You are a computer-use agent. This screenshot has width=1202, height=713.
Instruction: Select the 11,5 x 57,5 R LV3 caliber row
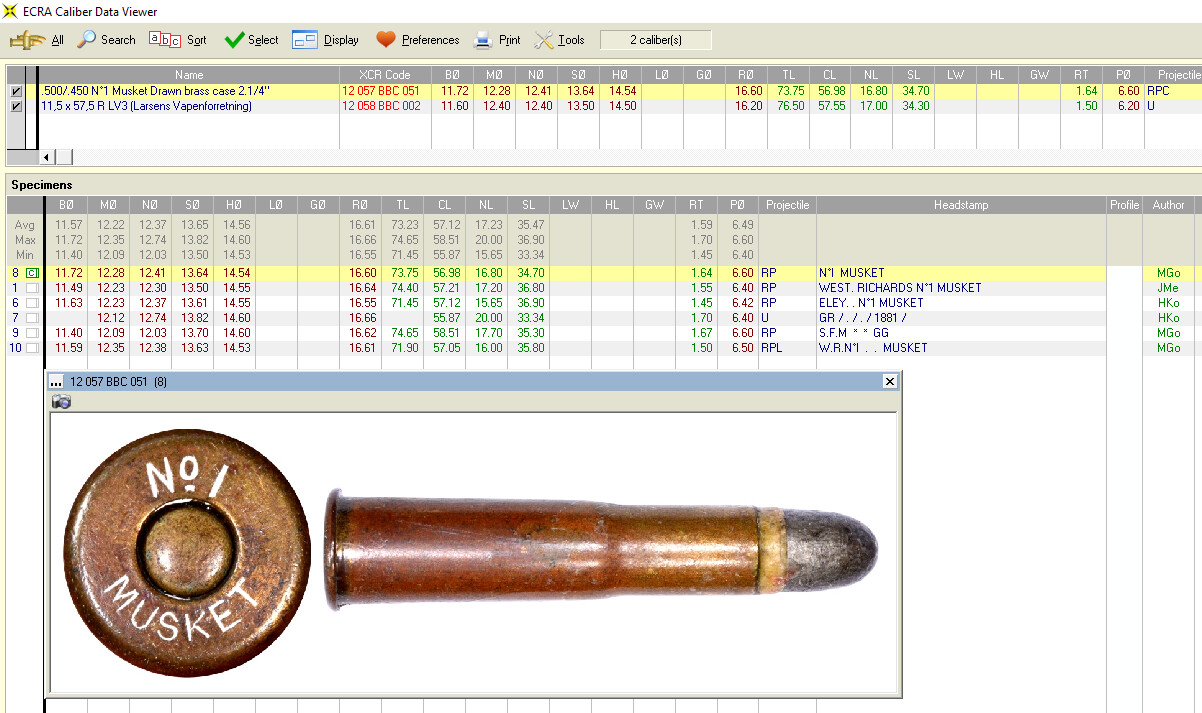(x=620, y=106)
